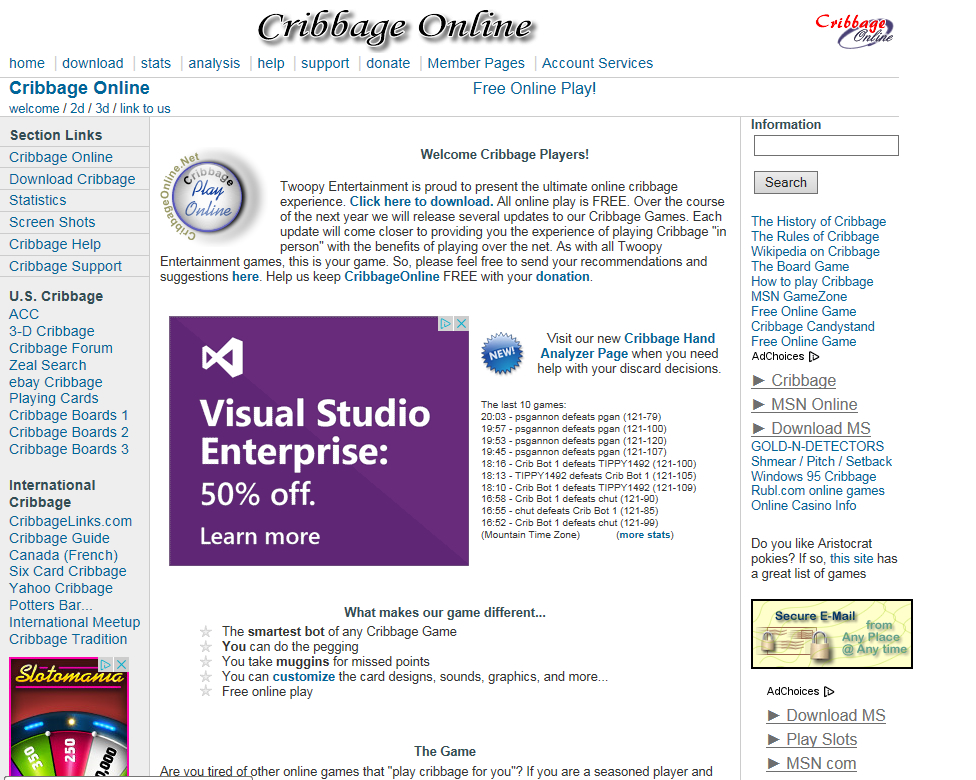Click donate in the top navigation
Screen dimensions: 976x780
click(388, 63)
